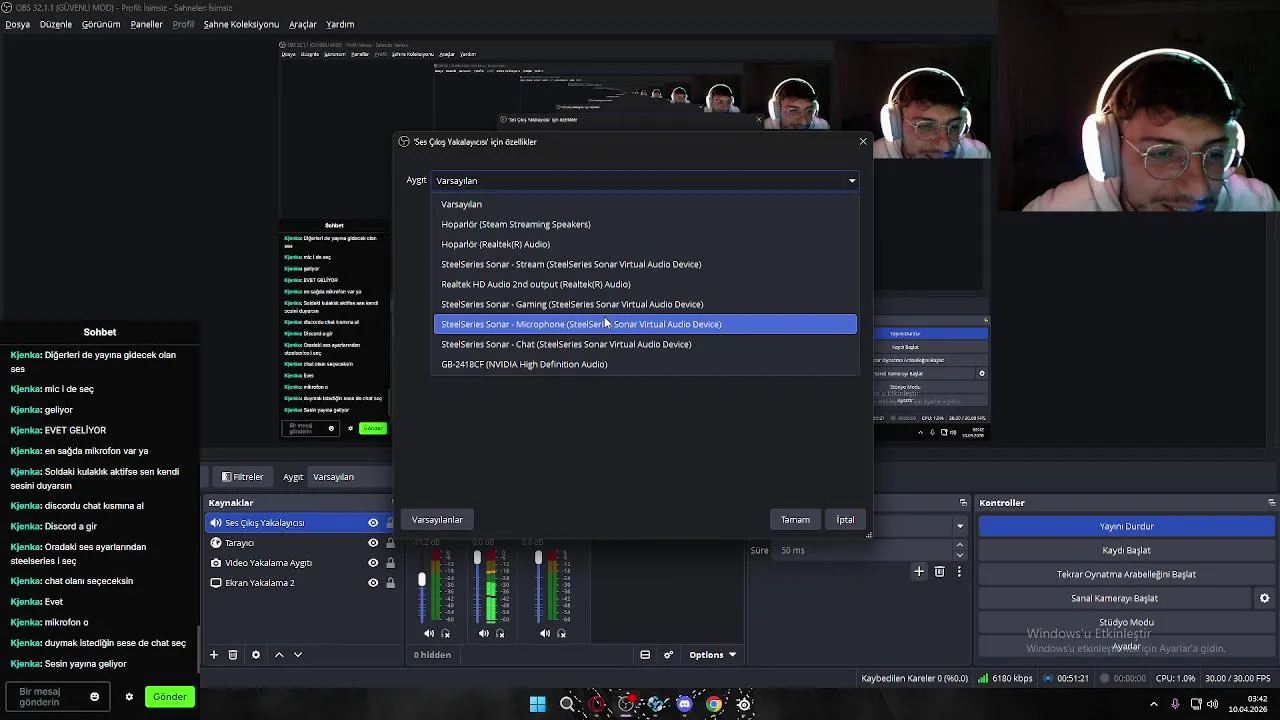Click camera icon of Video Yakalama Aygıtı source
1280x720 pixels.
[215, 563]
